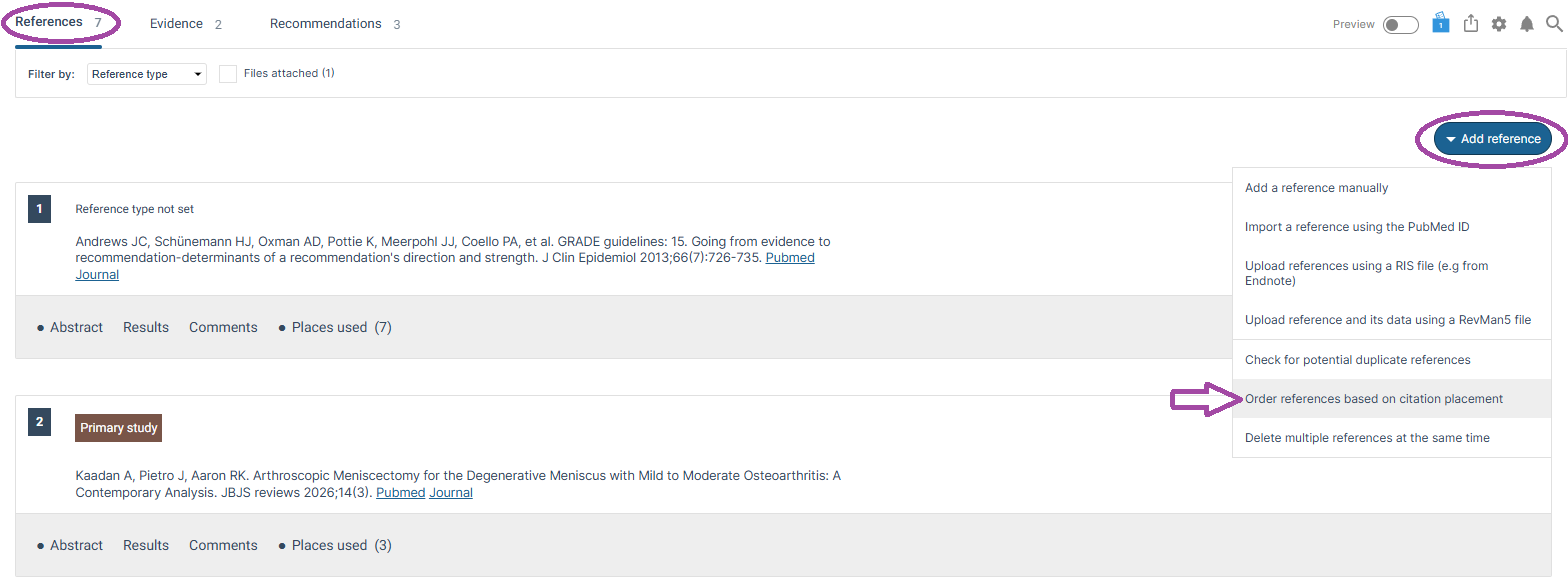
Task: Collapse the Add reference dropdown button
Action: (x=1492, y=139)
